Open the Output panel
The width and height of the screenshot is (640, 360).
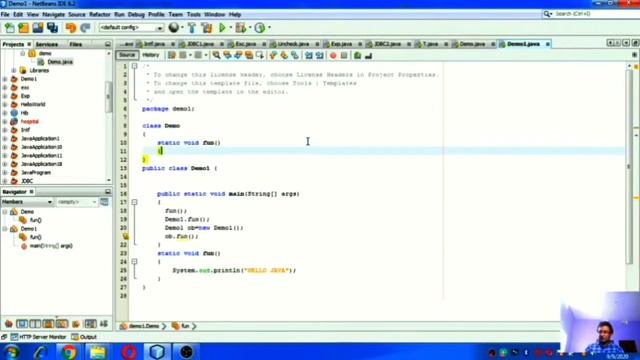tap(84, 337)
